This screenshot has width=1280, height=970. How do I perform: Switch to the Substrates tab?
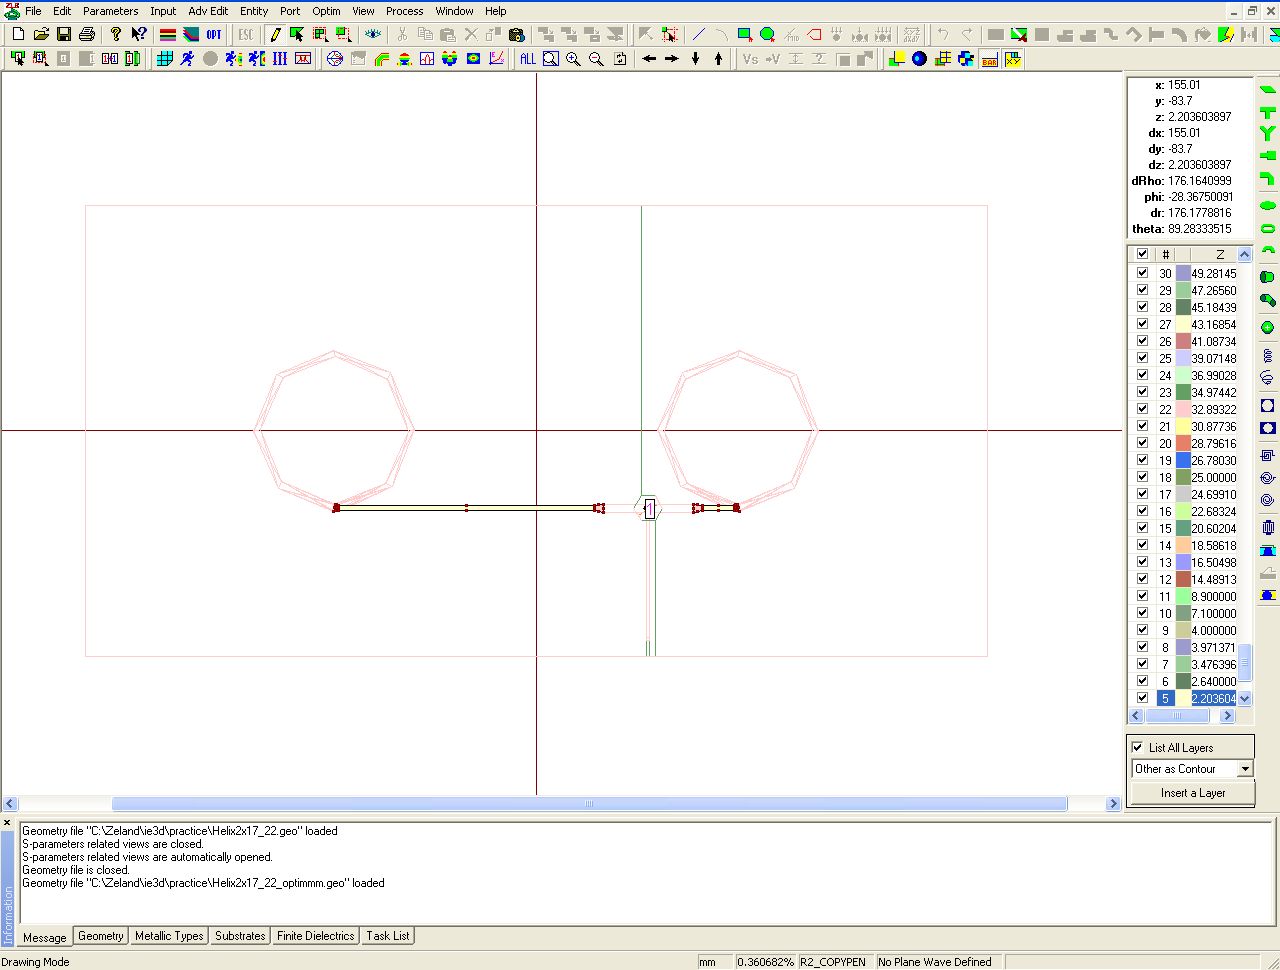[240, 936]
